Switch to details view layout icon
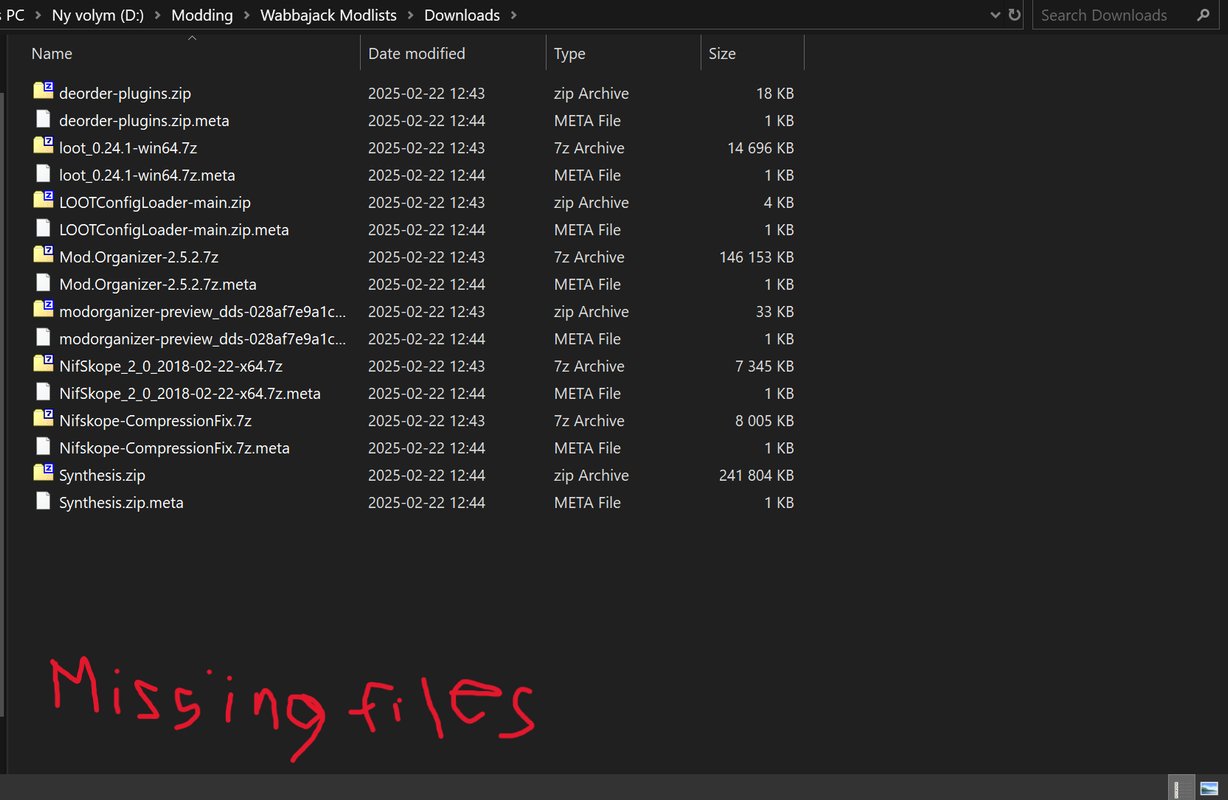Viewport: 1228px width, 800px height. pyautogui.click(x=1181, y=788)
